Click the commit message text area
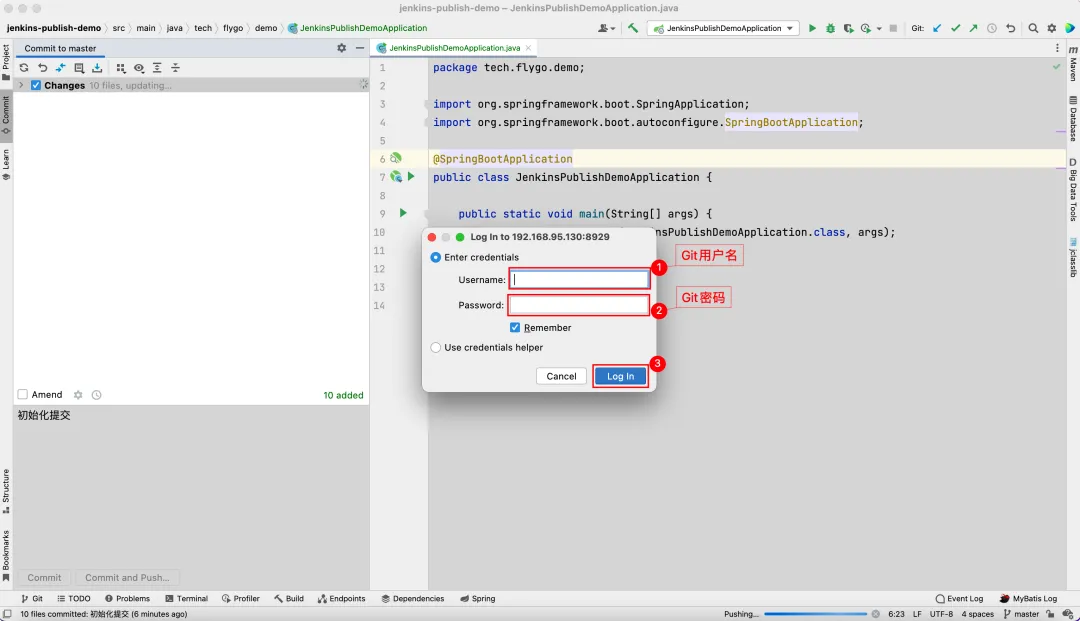This screenshot has width=1080, height=621. (191, 485)
